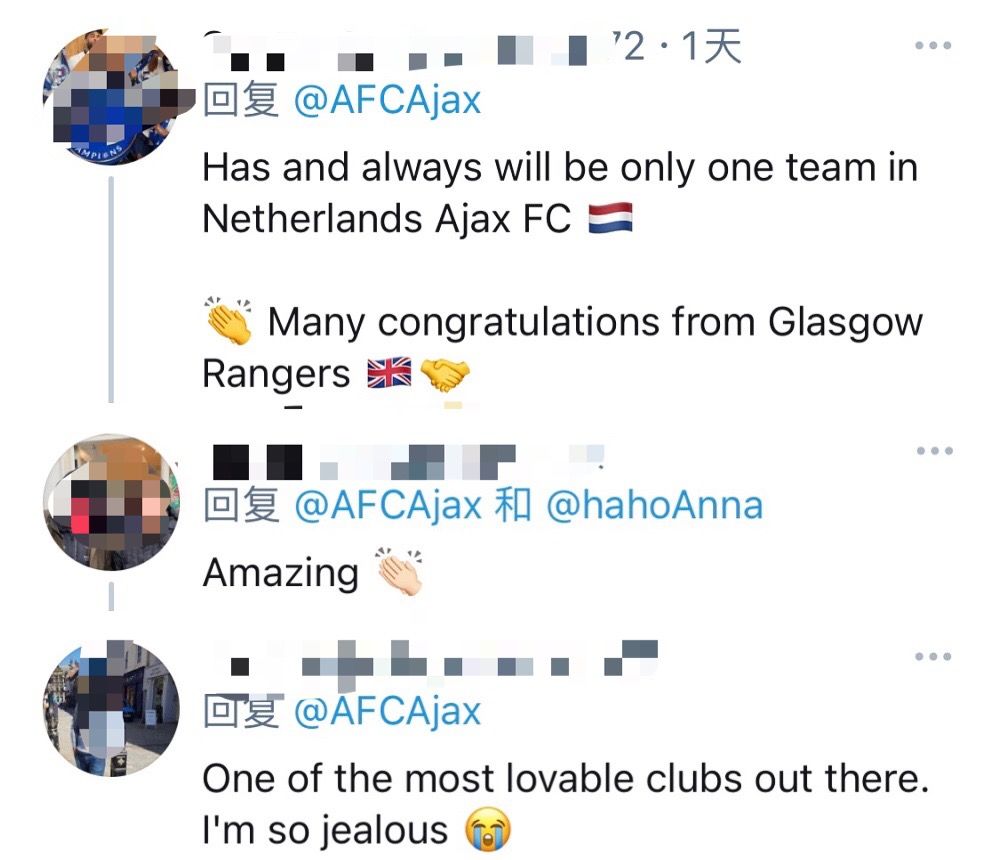Open the 'most lovable clubs' reply
The image size is (1000, 860).
565,804
